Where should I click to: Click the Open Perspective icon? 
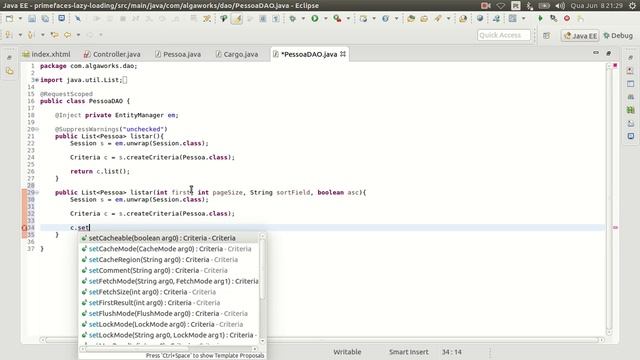pyautogui.click(x=547, y=36)
